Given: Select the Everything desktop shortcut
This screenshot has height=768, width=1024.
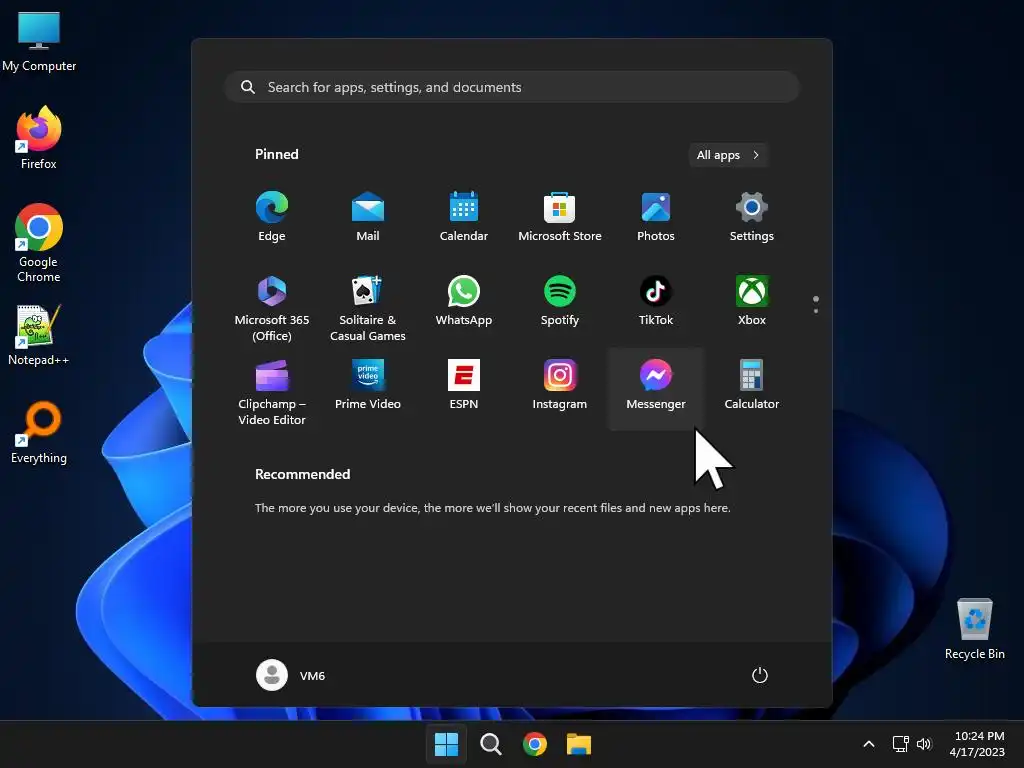Looking at the screenshot, I should tap(39, 432).
